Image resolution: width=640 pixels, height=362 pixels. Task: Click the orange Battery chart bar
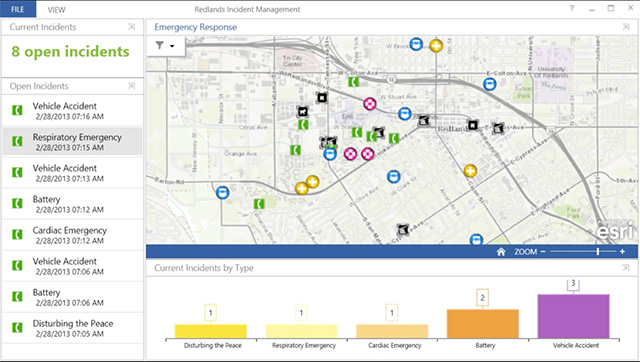pos(483,324)
